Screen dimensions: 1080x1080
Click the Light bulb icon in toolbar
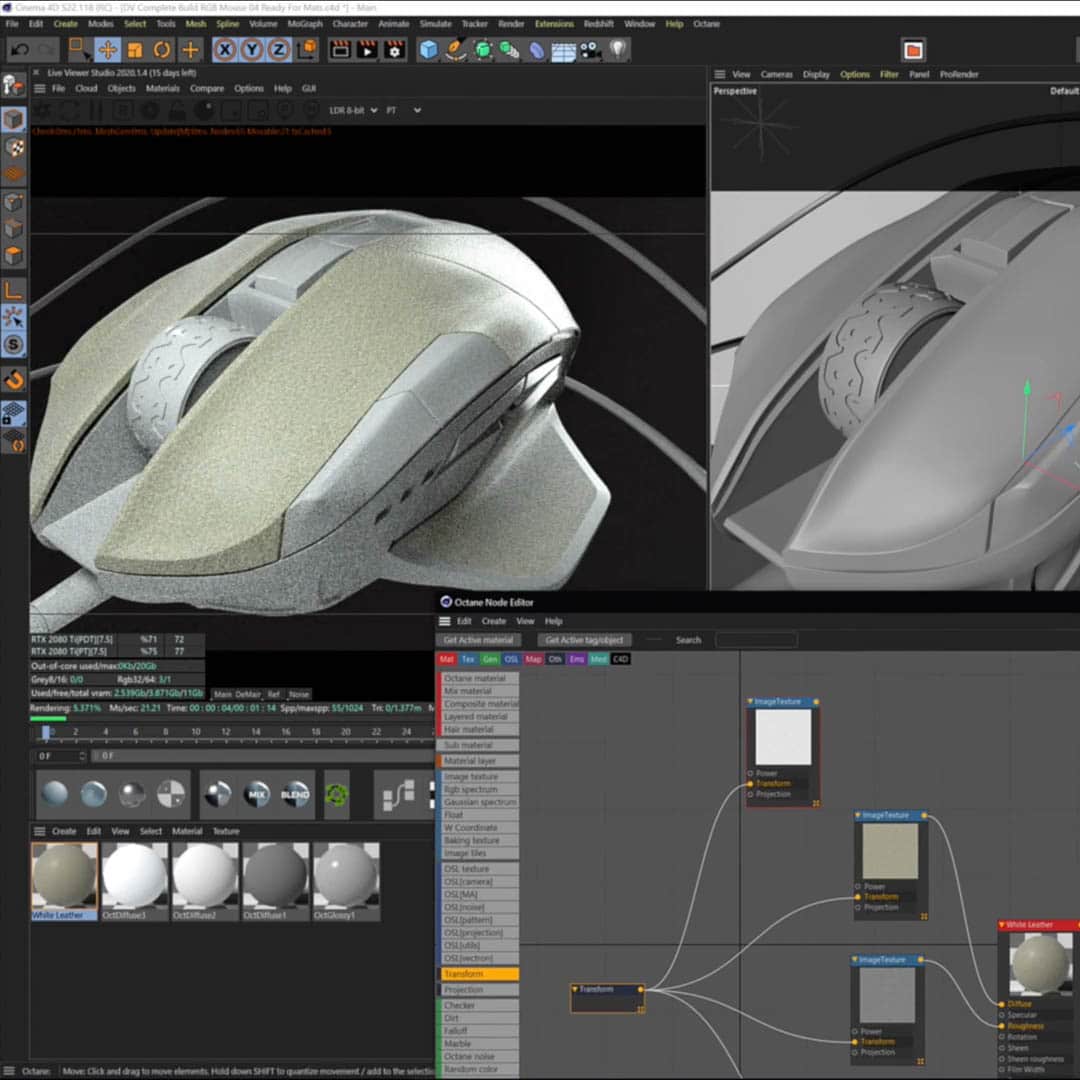[619, 49]
